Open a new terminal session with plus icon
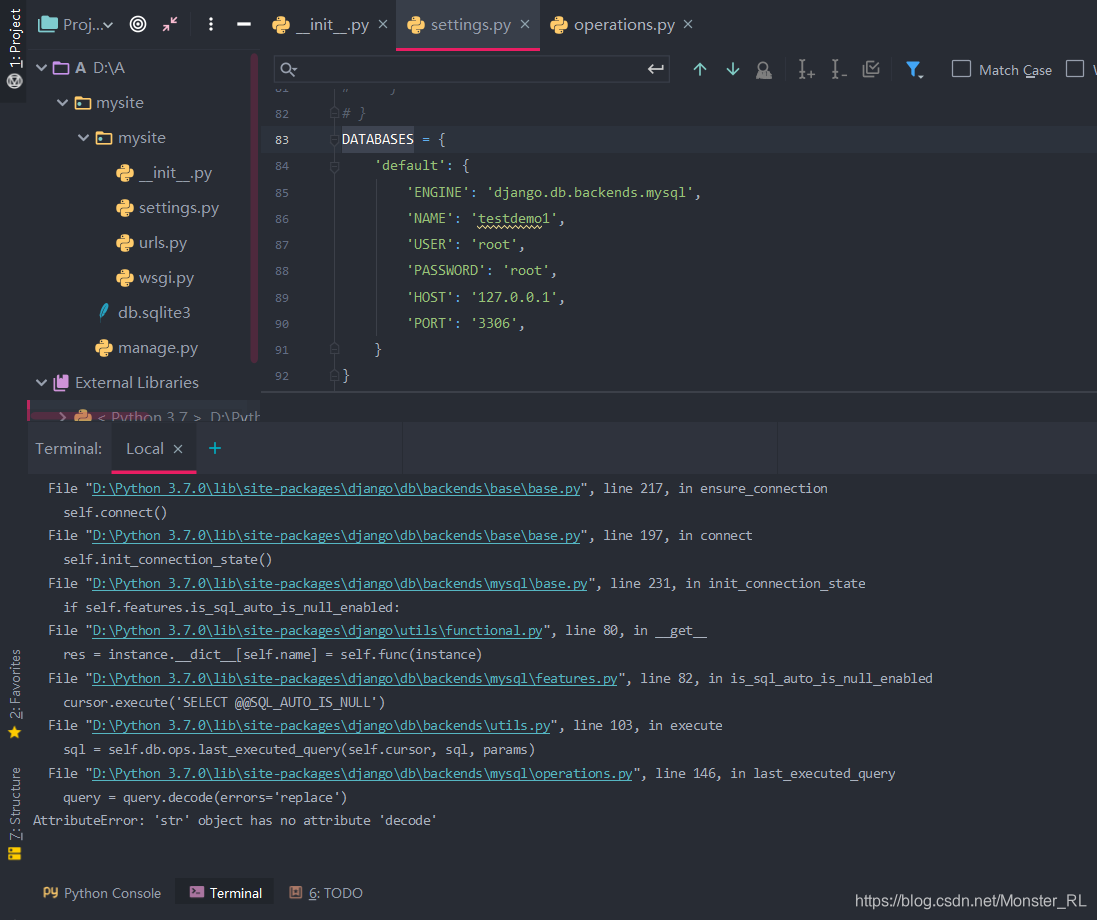1097x920 pixels. (x=214, y=448)
